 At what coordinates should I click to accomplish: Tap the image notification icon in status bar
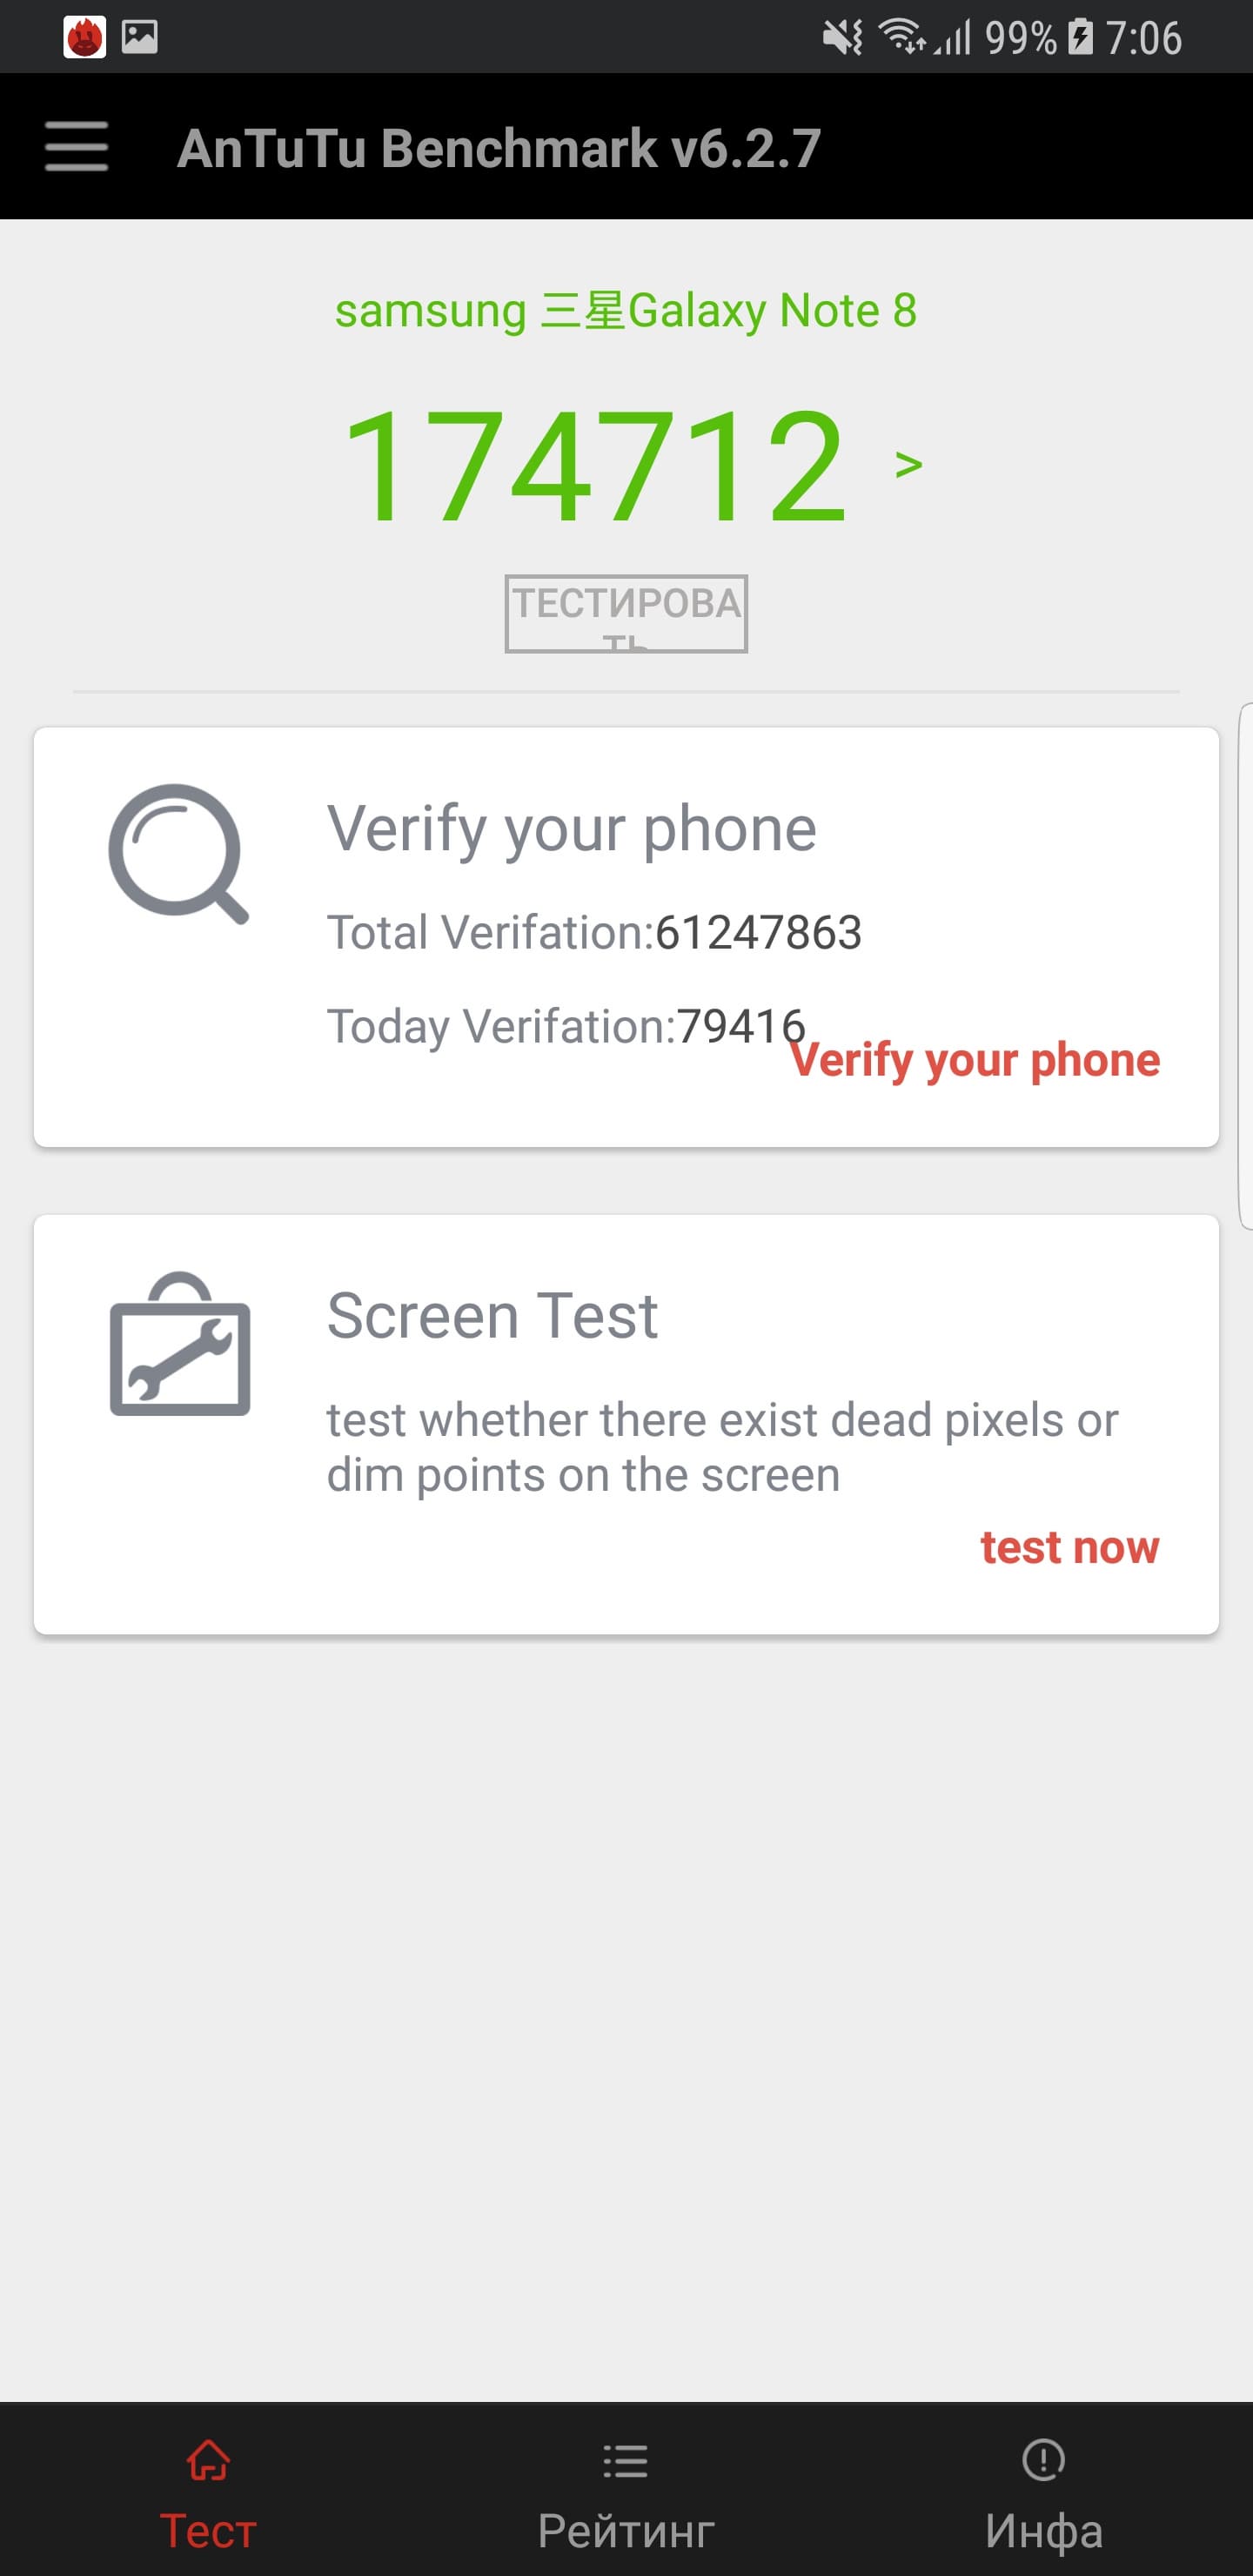tap(139, 38)
